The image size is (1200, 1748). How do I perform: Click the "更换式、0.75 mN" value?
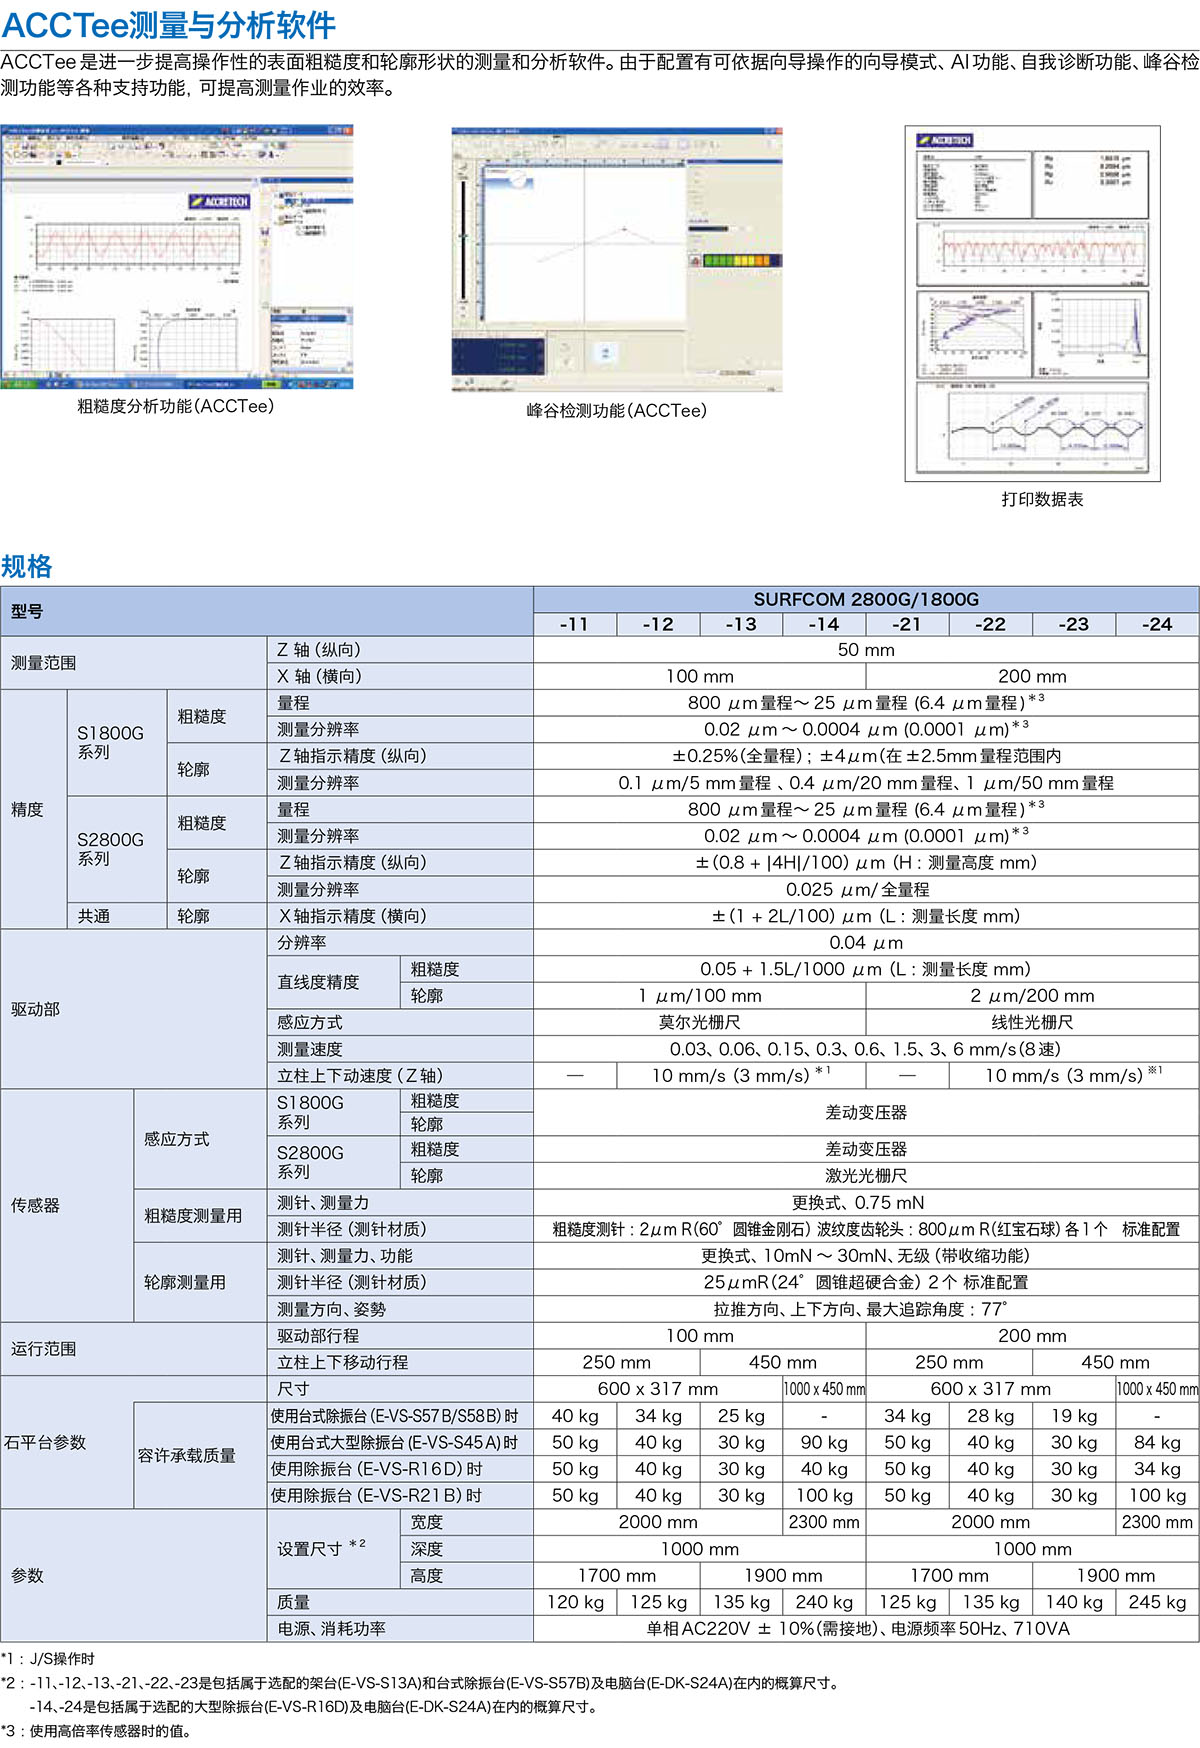point(866,1203)
